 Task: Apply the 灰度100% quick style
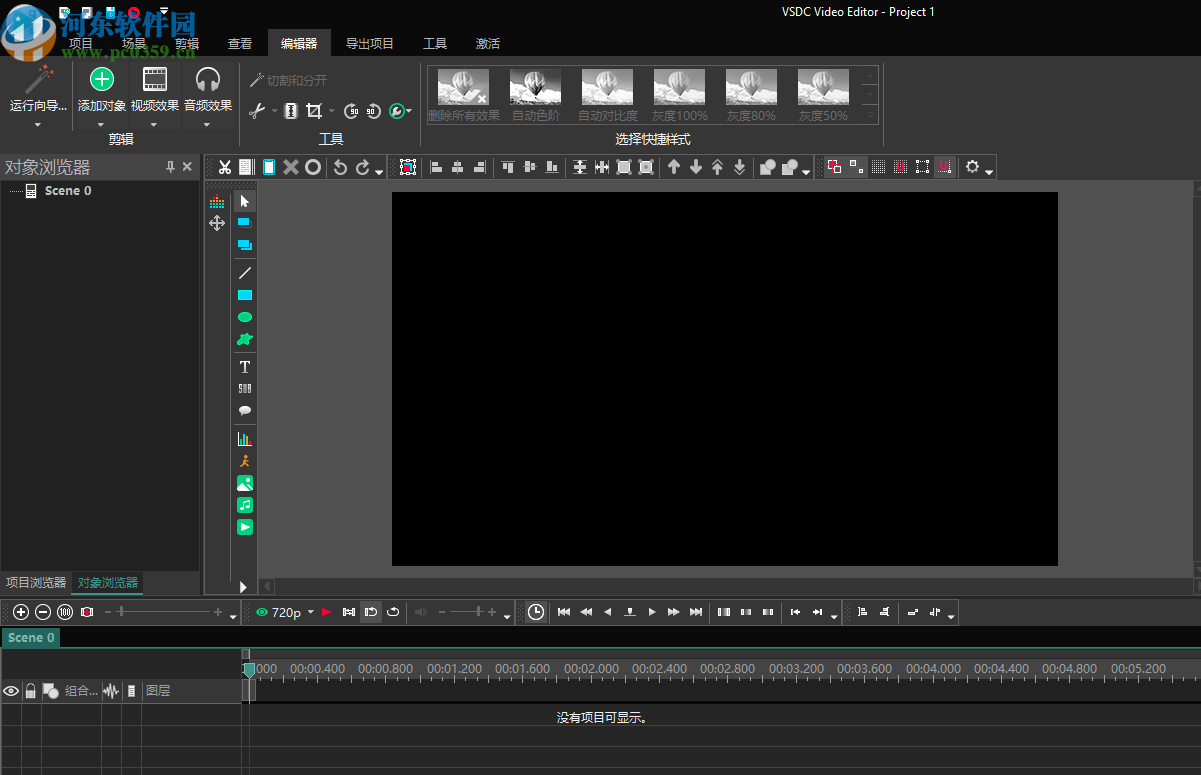pos(679,94)
